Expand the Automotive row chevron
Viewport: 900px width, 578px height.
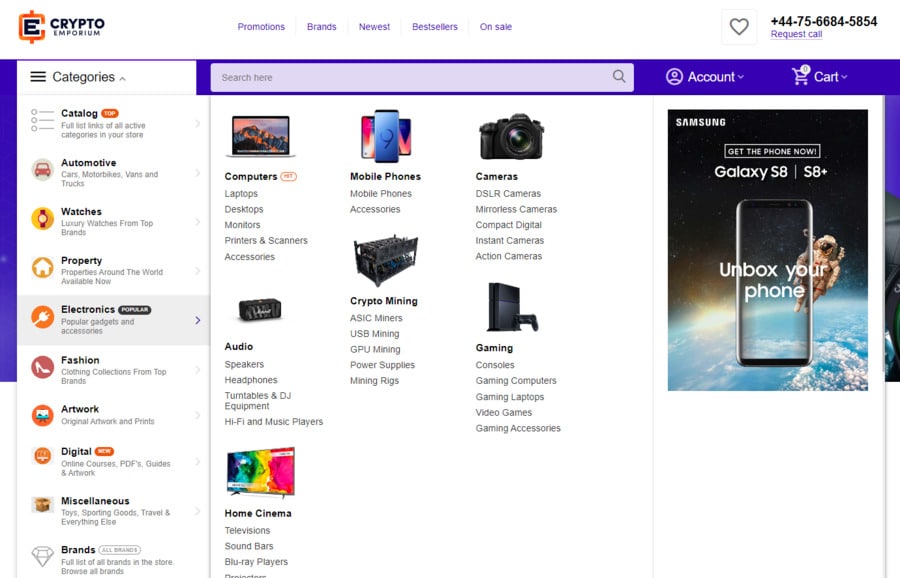coord(197,173)
